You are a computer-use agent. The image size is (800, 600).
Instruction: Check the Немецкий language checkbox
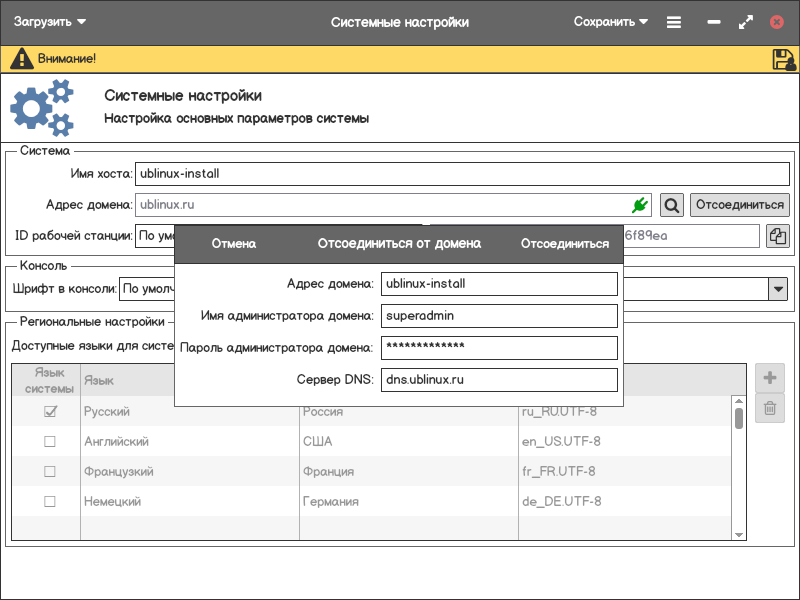[50, 502]
